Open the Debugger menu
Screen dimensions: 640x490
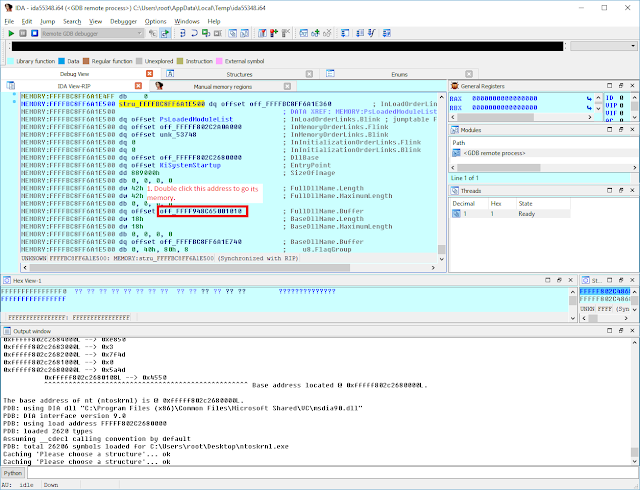(123, 21)
